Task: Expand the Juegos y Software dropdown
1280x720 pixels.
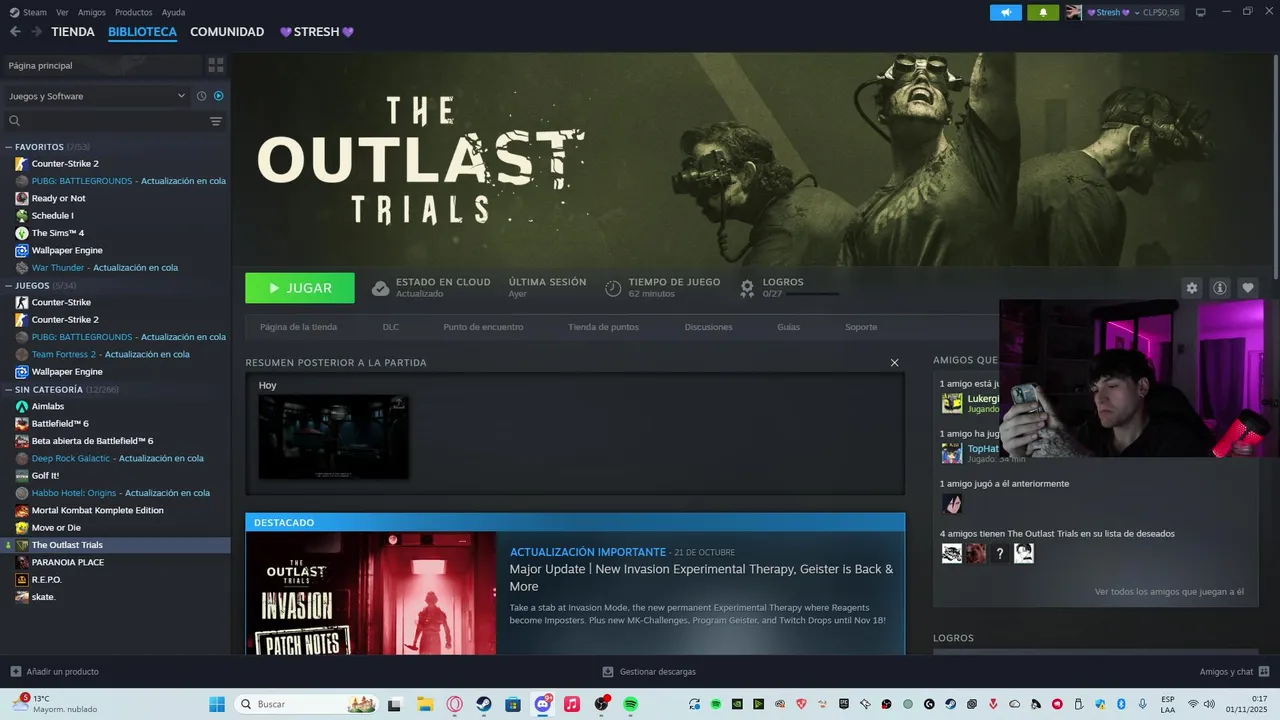Action: pos(97,96)
